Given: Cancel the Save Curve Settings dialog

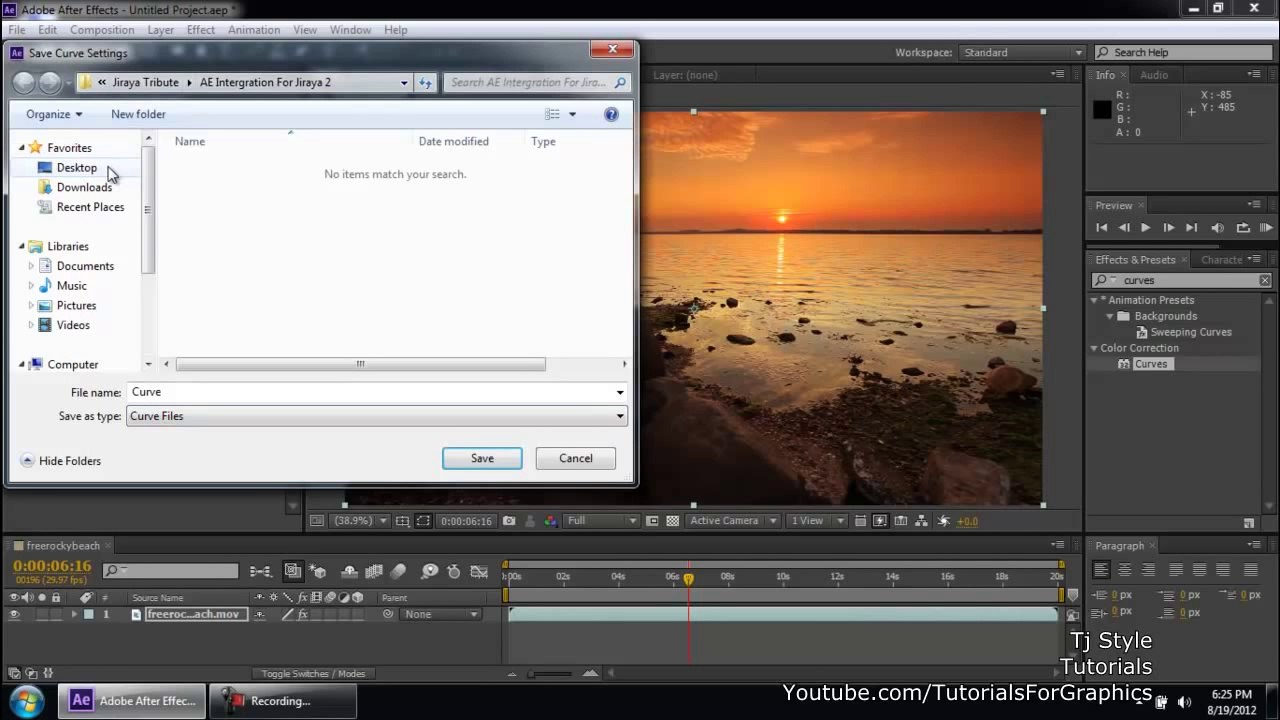Looking at the screenshot, I should pos(576,458).
